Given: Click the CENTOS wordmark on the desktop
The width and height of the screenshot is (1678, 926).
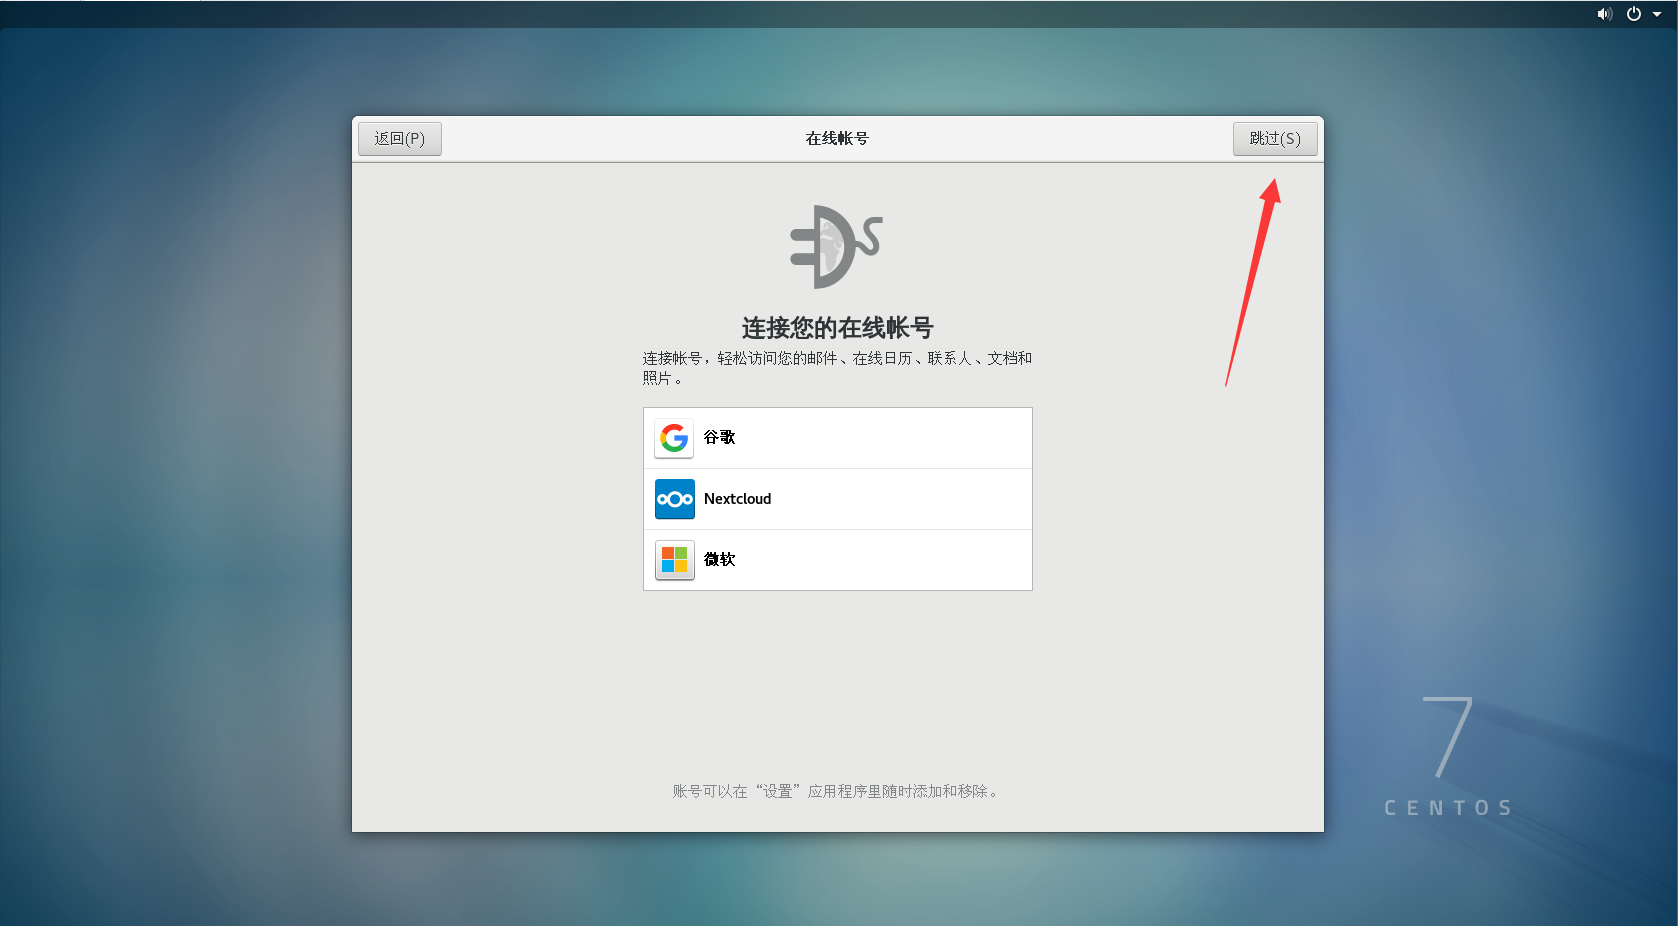Looking at the screenshot, I should (1448, 808).
